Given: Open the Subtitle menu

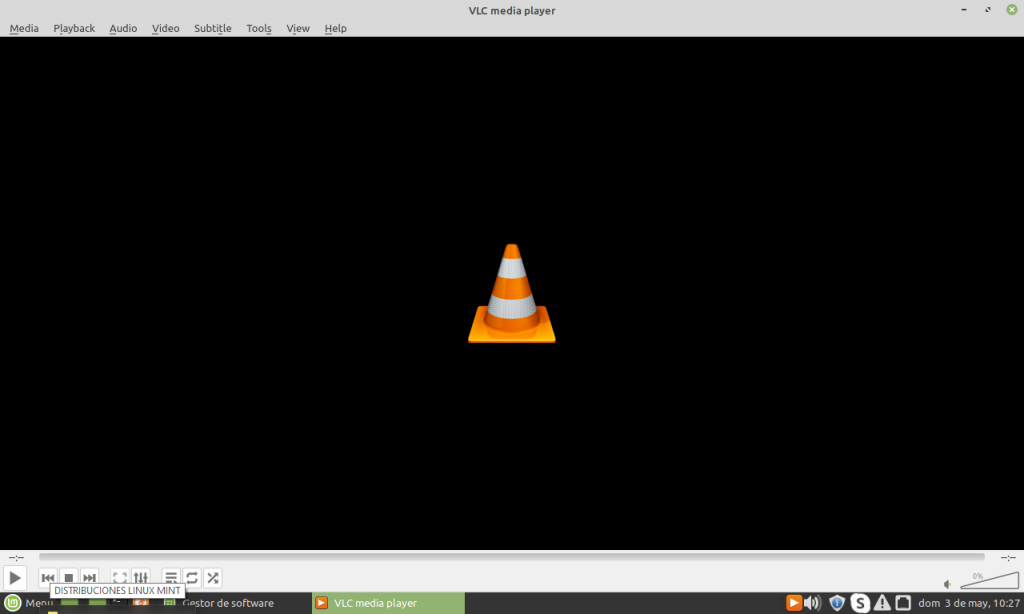Looking at the screenshot, I should pos(212,28).
